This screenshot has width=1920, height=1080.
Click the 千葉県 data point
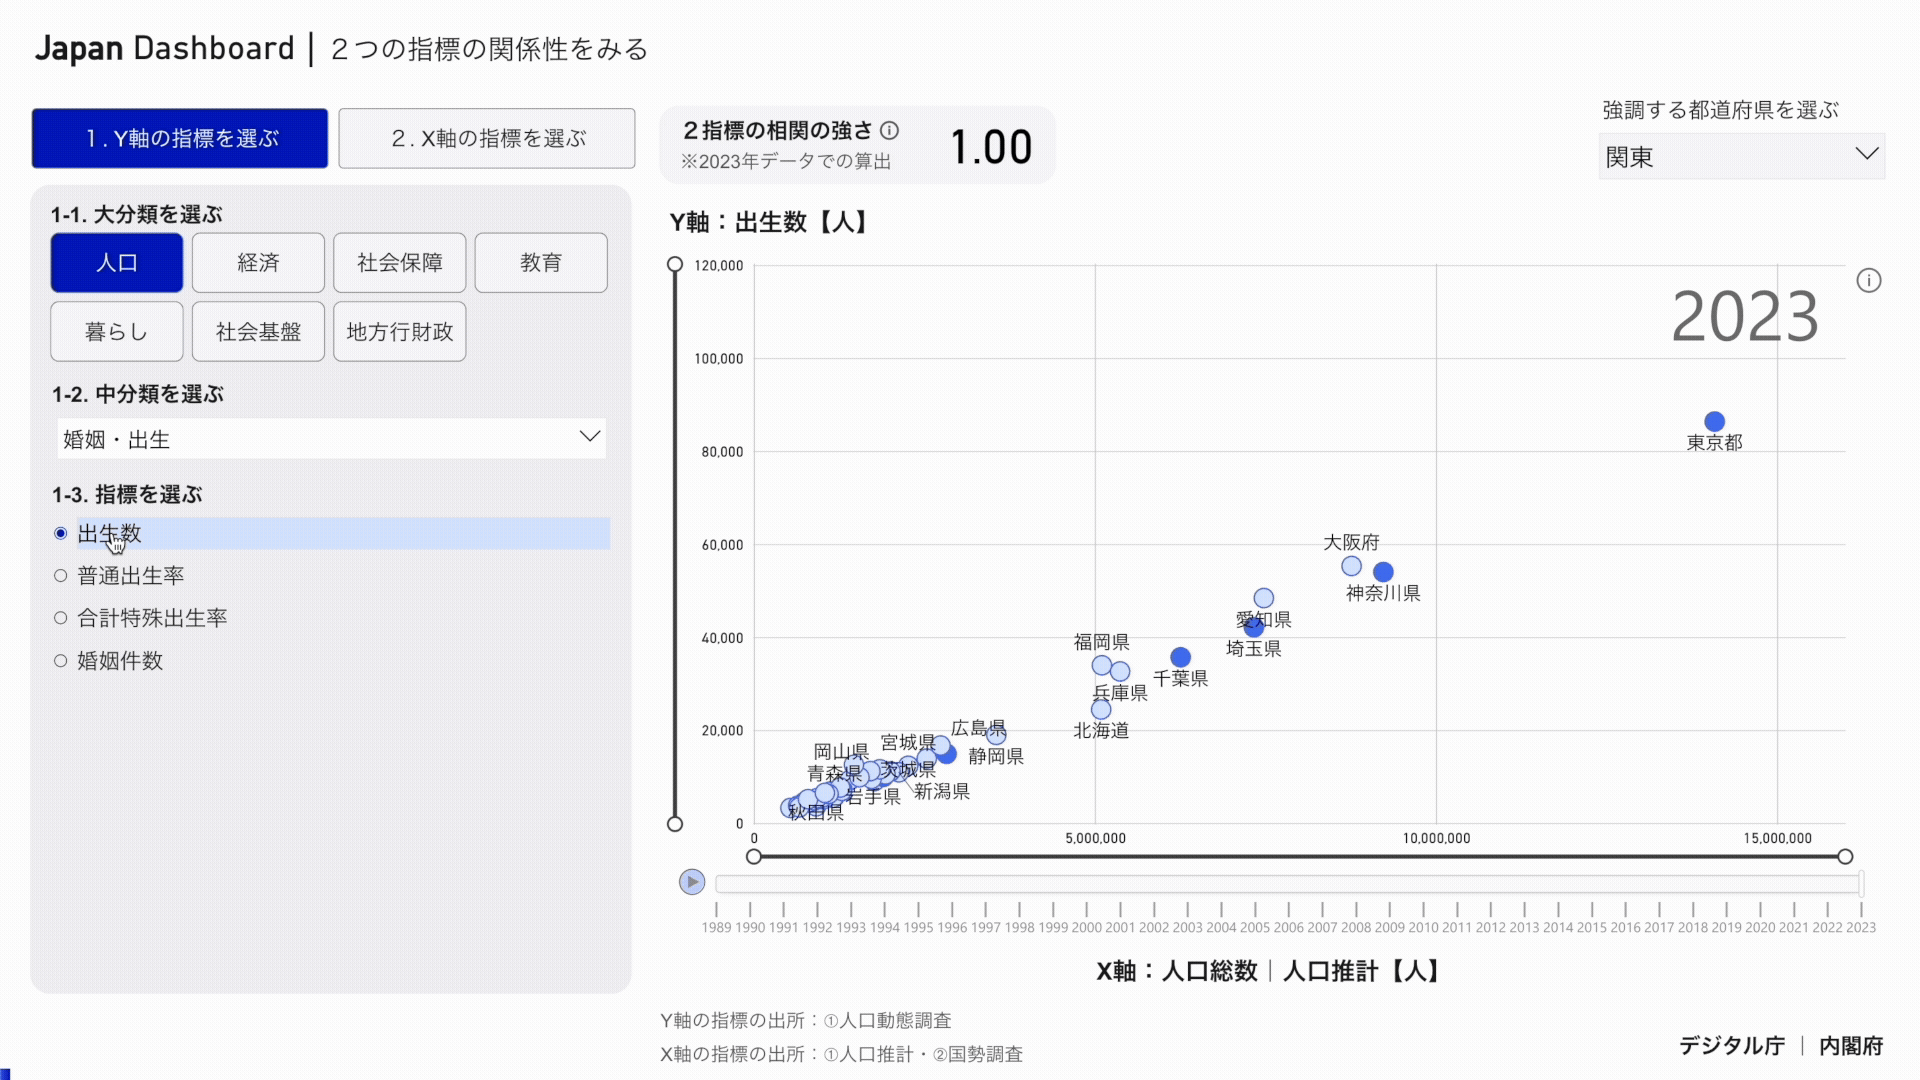(1180, 657)
